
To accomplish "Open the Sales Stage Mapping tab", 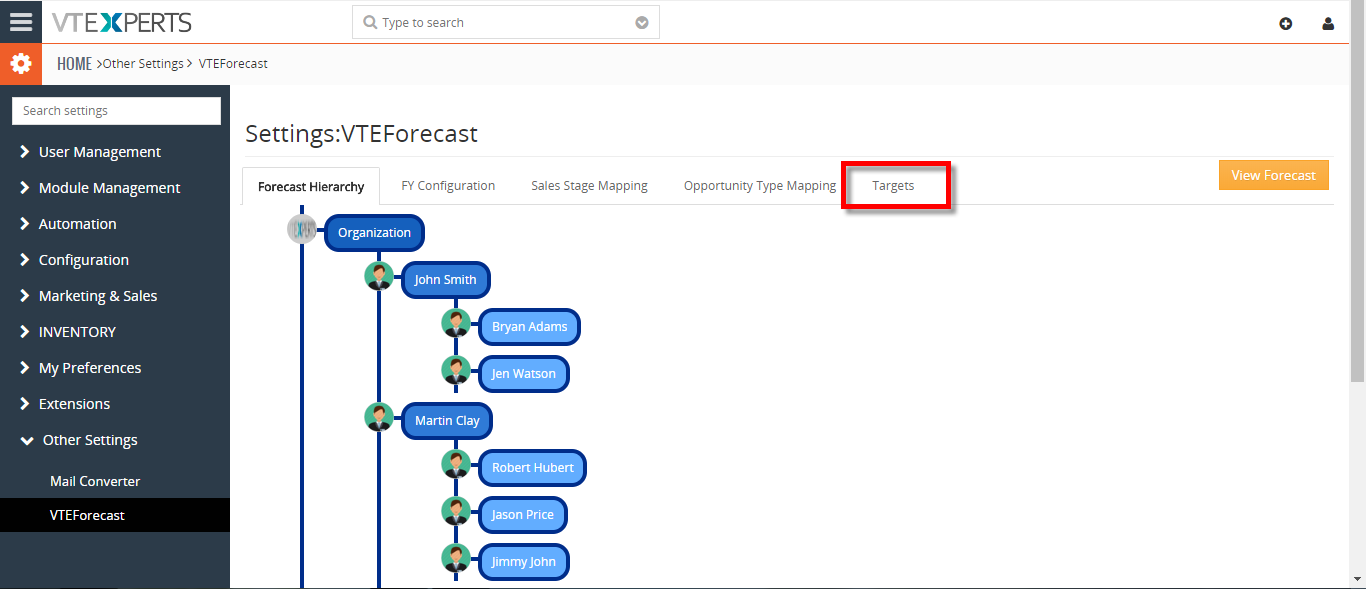I will click(589, 186).
